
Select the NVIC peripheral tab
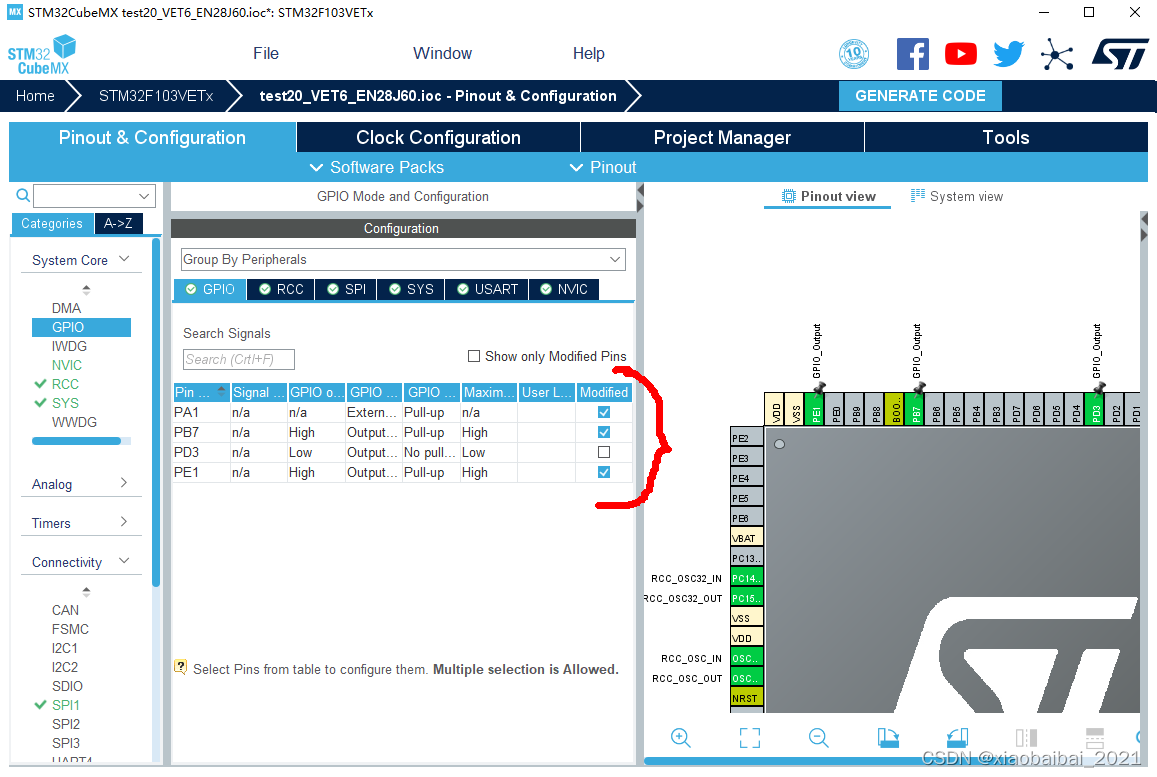(564, 289)
